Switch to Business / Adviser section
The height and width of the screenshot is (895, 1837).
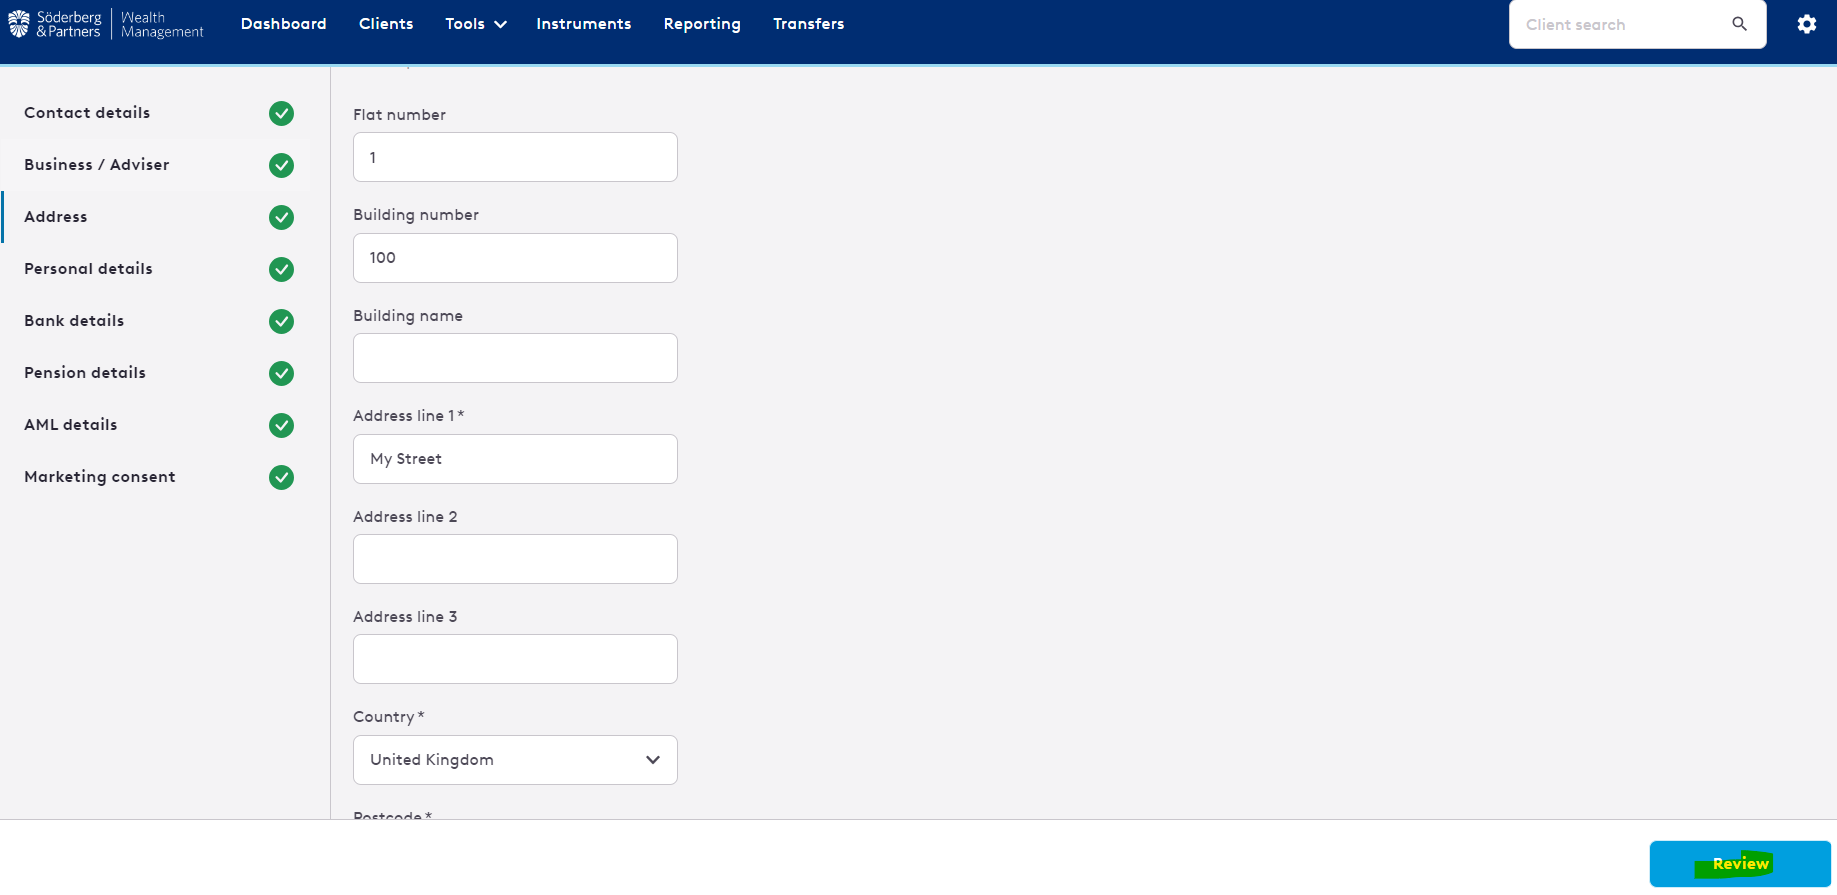click(x=96, y=165)
